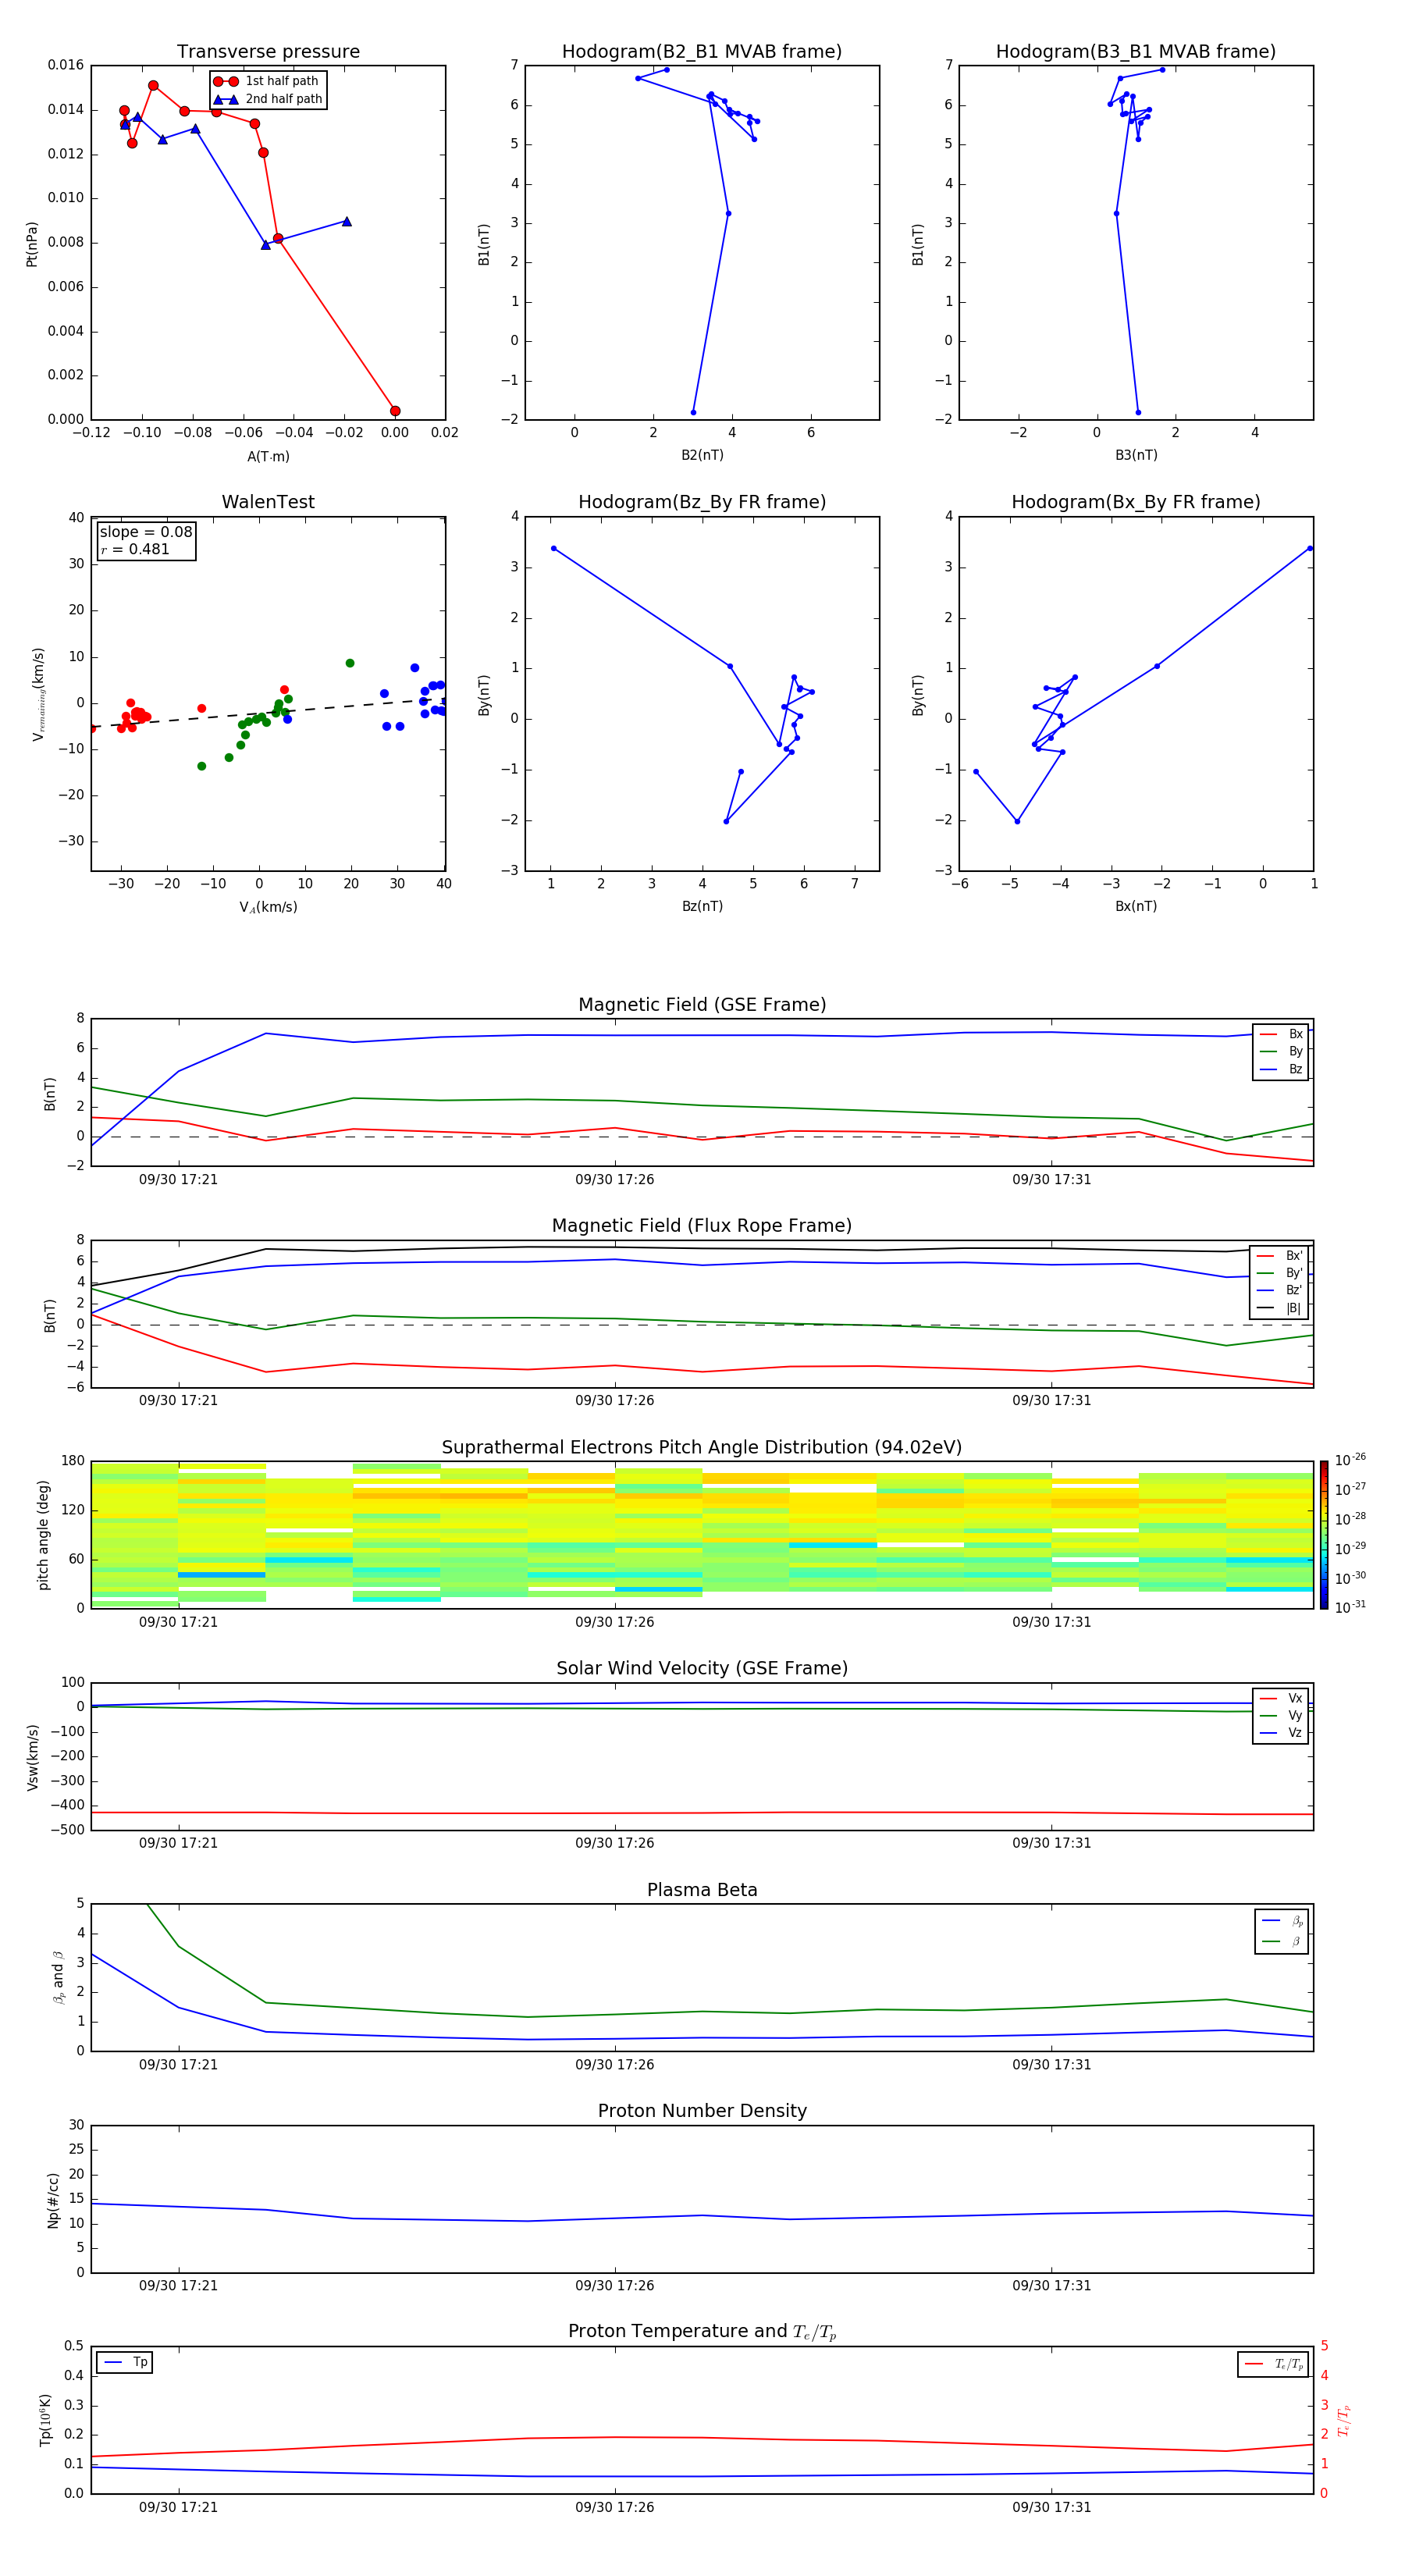The height and width of the screenshot is (2576, 1405).
Task: Click the 'Tp' legend entry
Action: (125, 2363)
